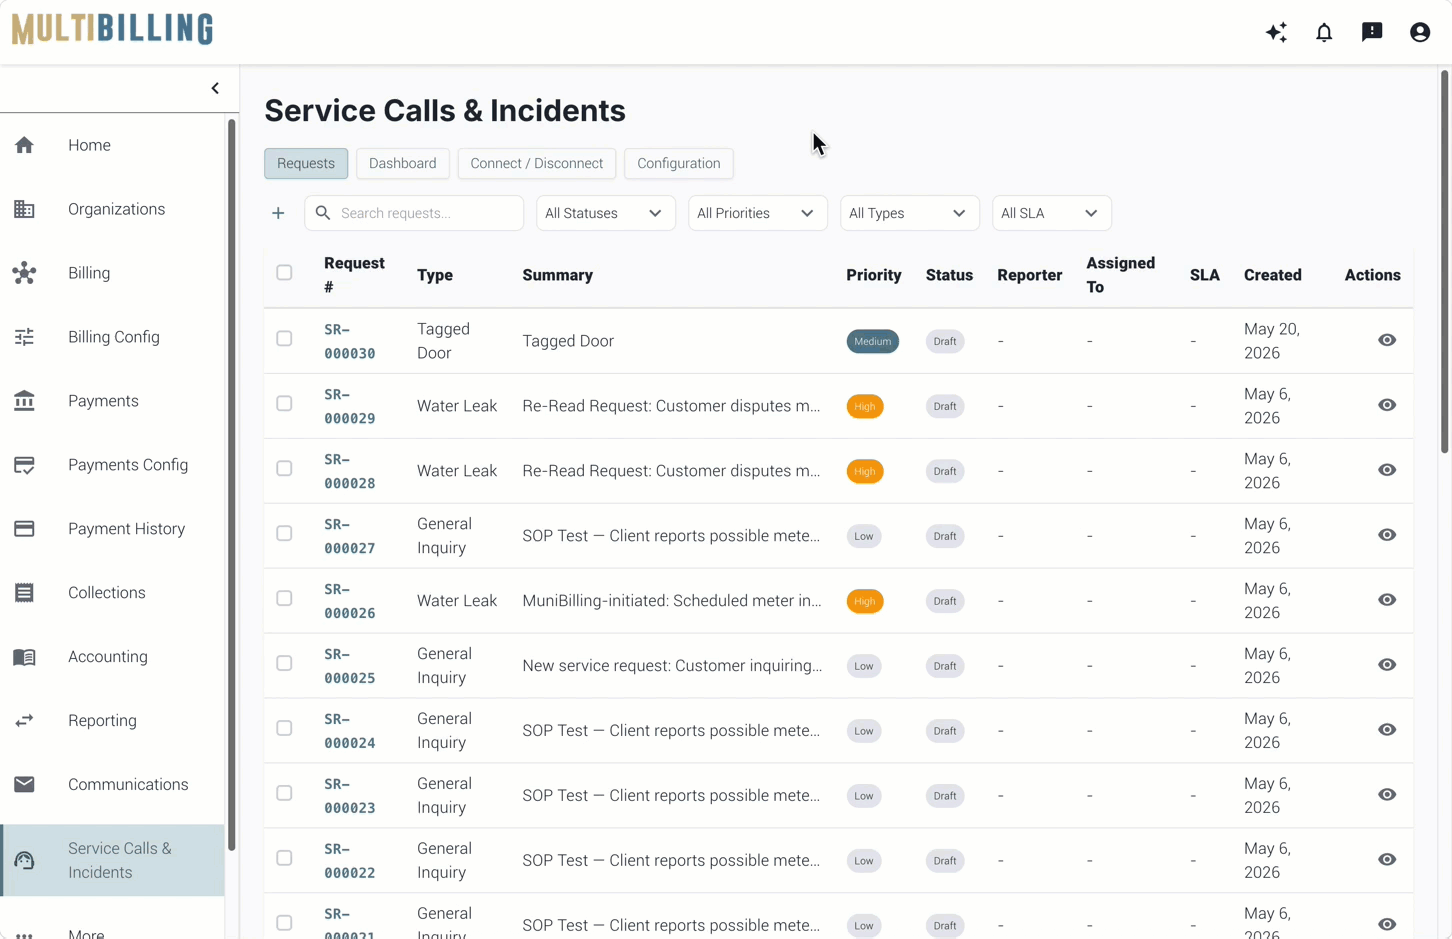Check the box for SR-000028

pos(284,468)
